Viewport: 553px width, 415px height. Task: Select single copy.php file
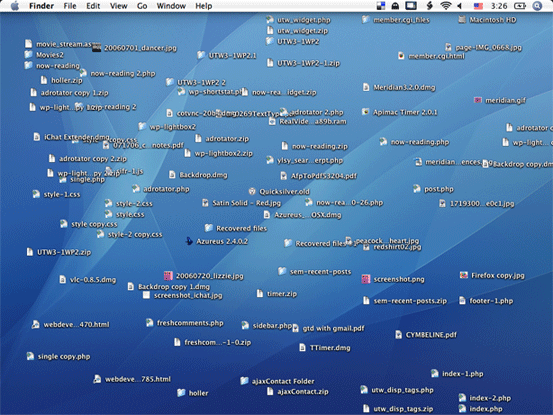pos(59,356)
